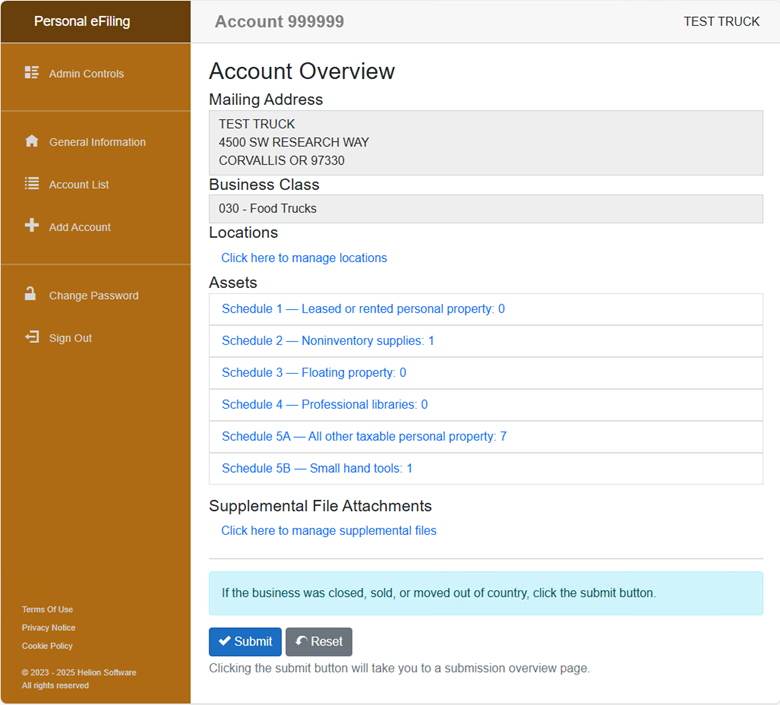The image size is (780, 705).
Task: Select Change Password in sidebar
Action: [93, 296]
